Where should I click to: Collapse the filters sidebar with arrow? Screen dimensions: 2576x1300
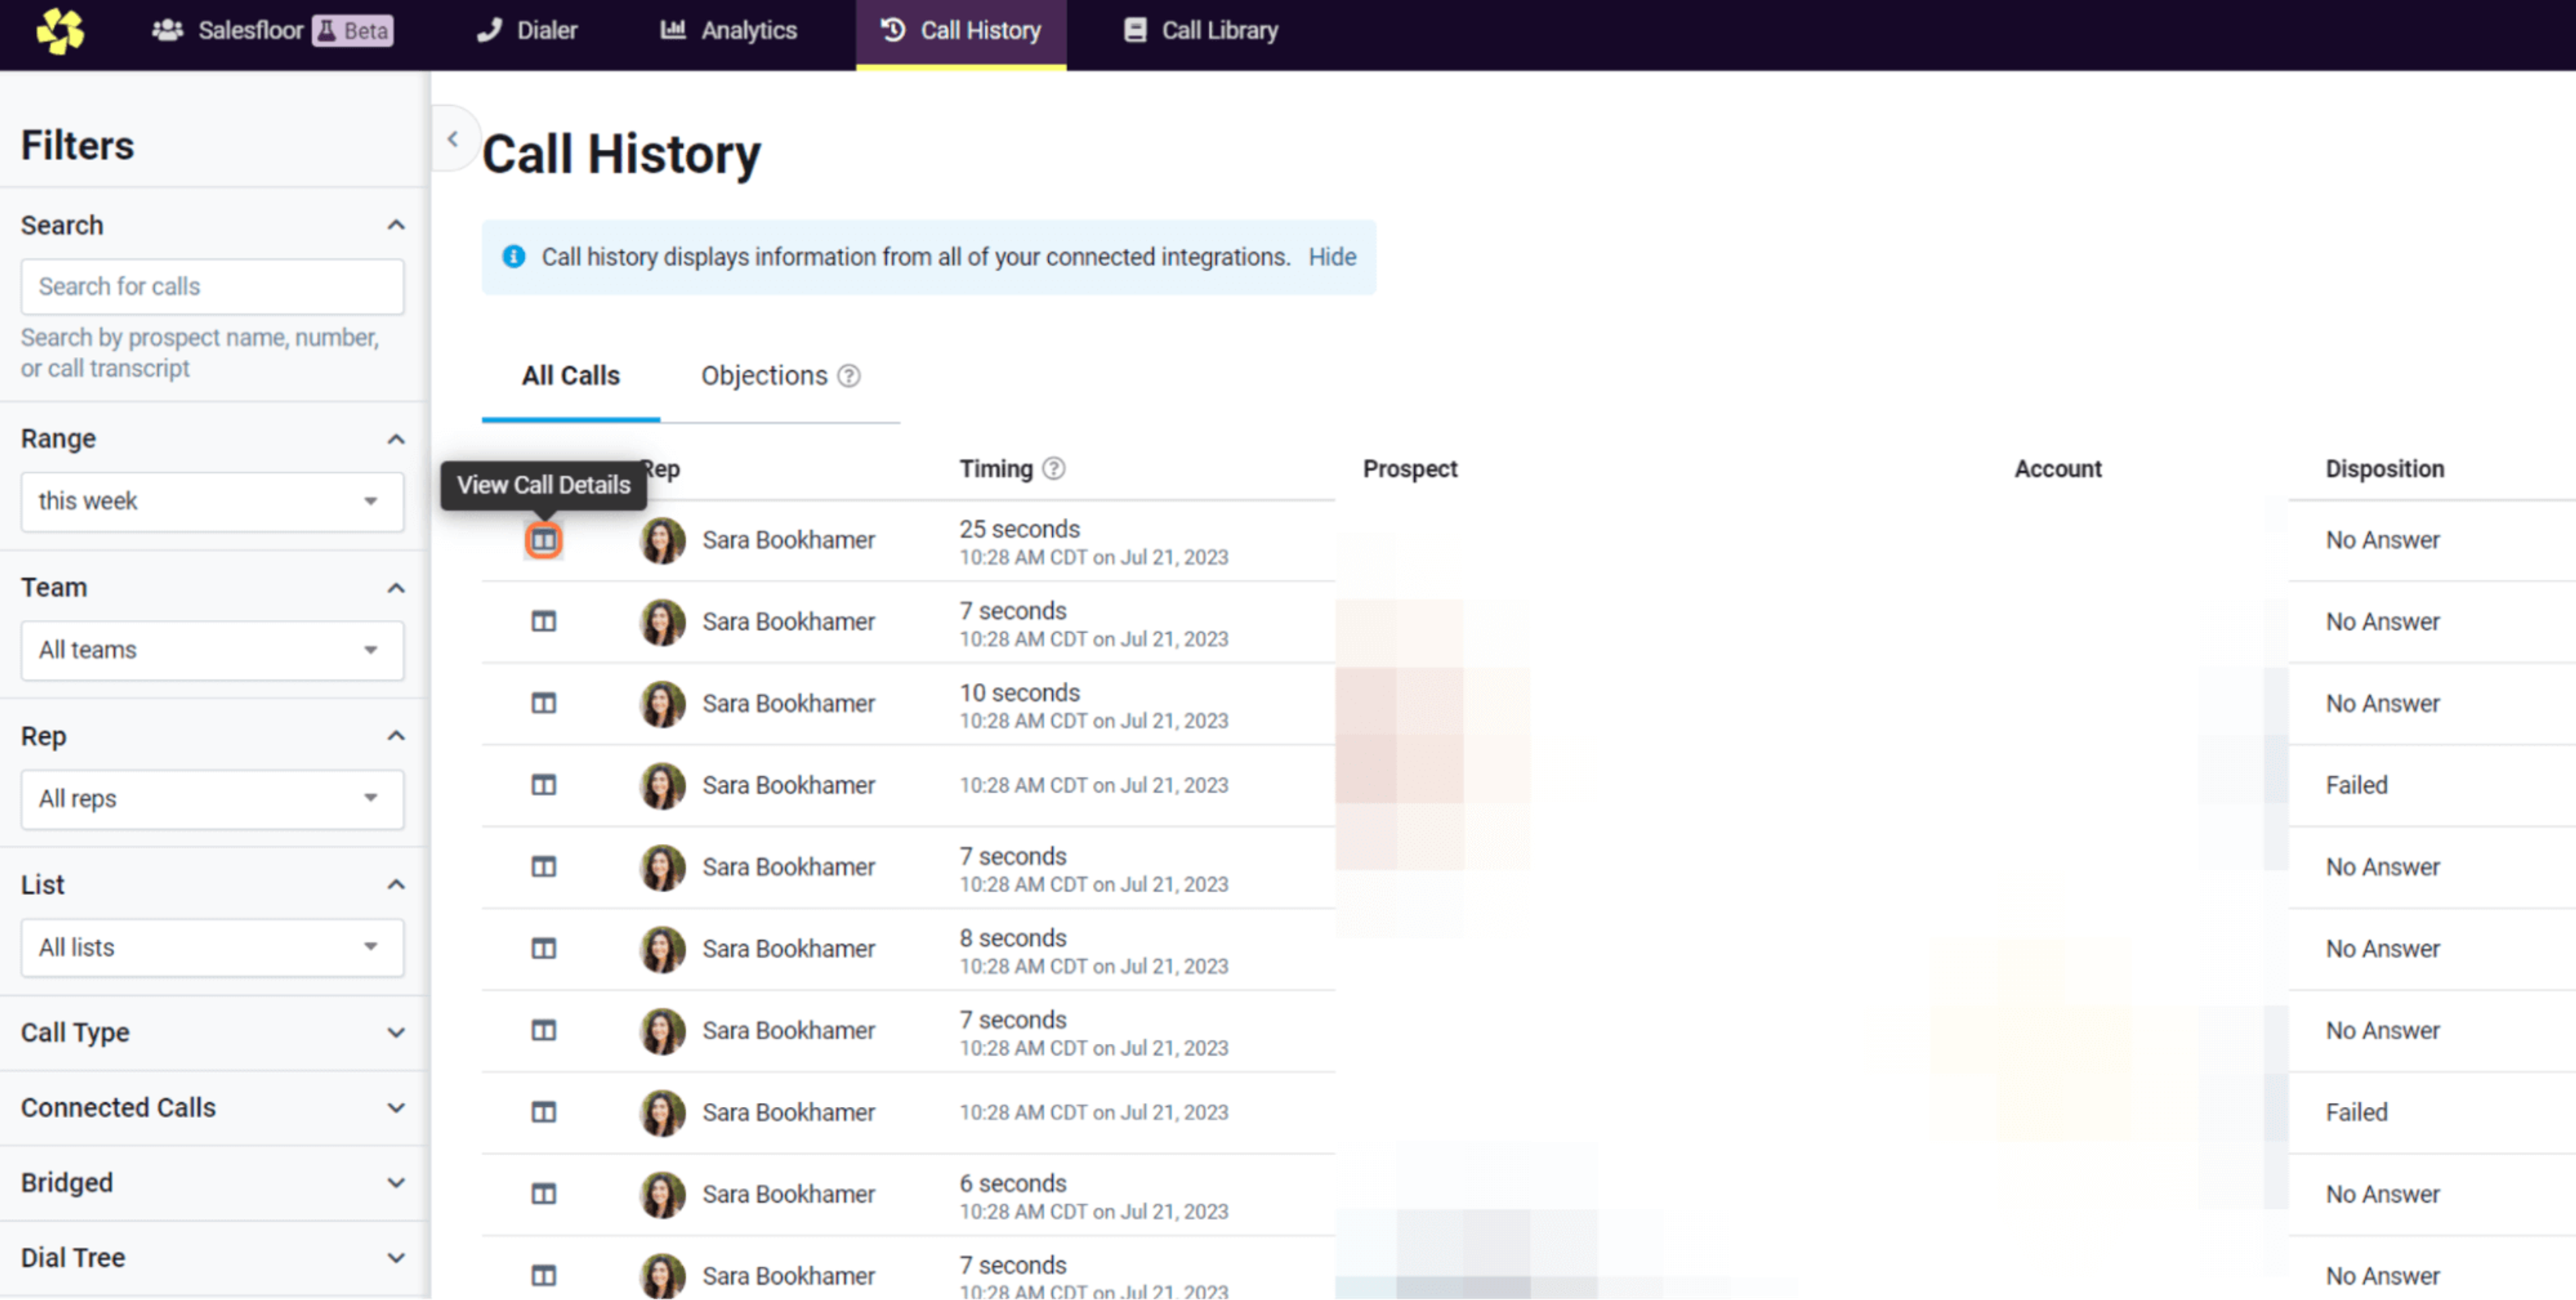pyautogui.click(x=453, y=139)
